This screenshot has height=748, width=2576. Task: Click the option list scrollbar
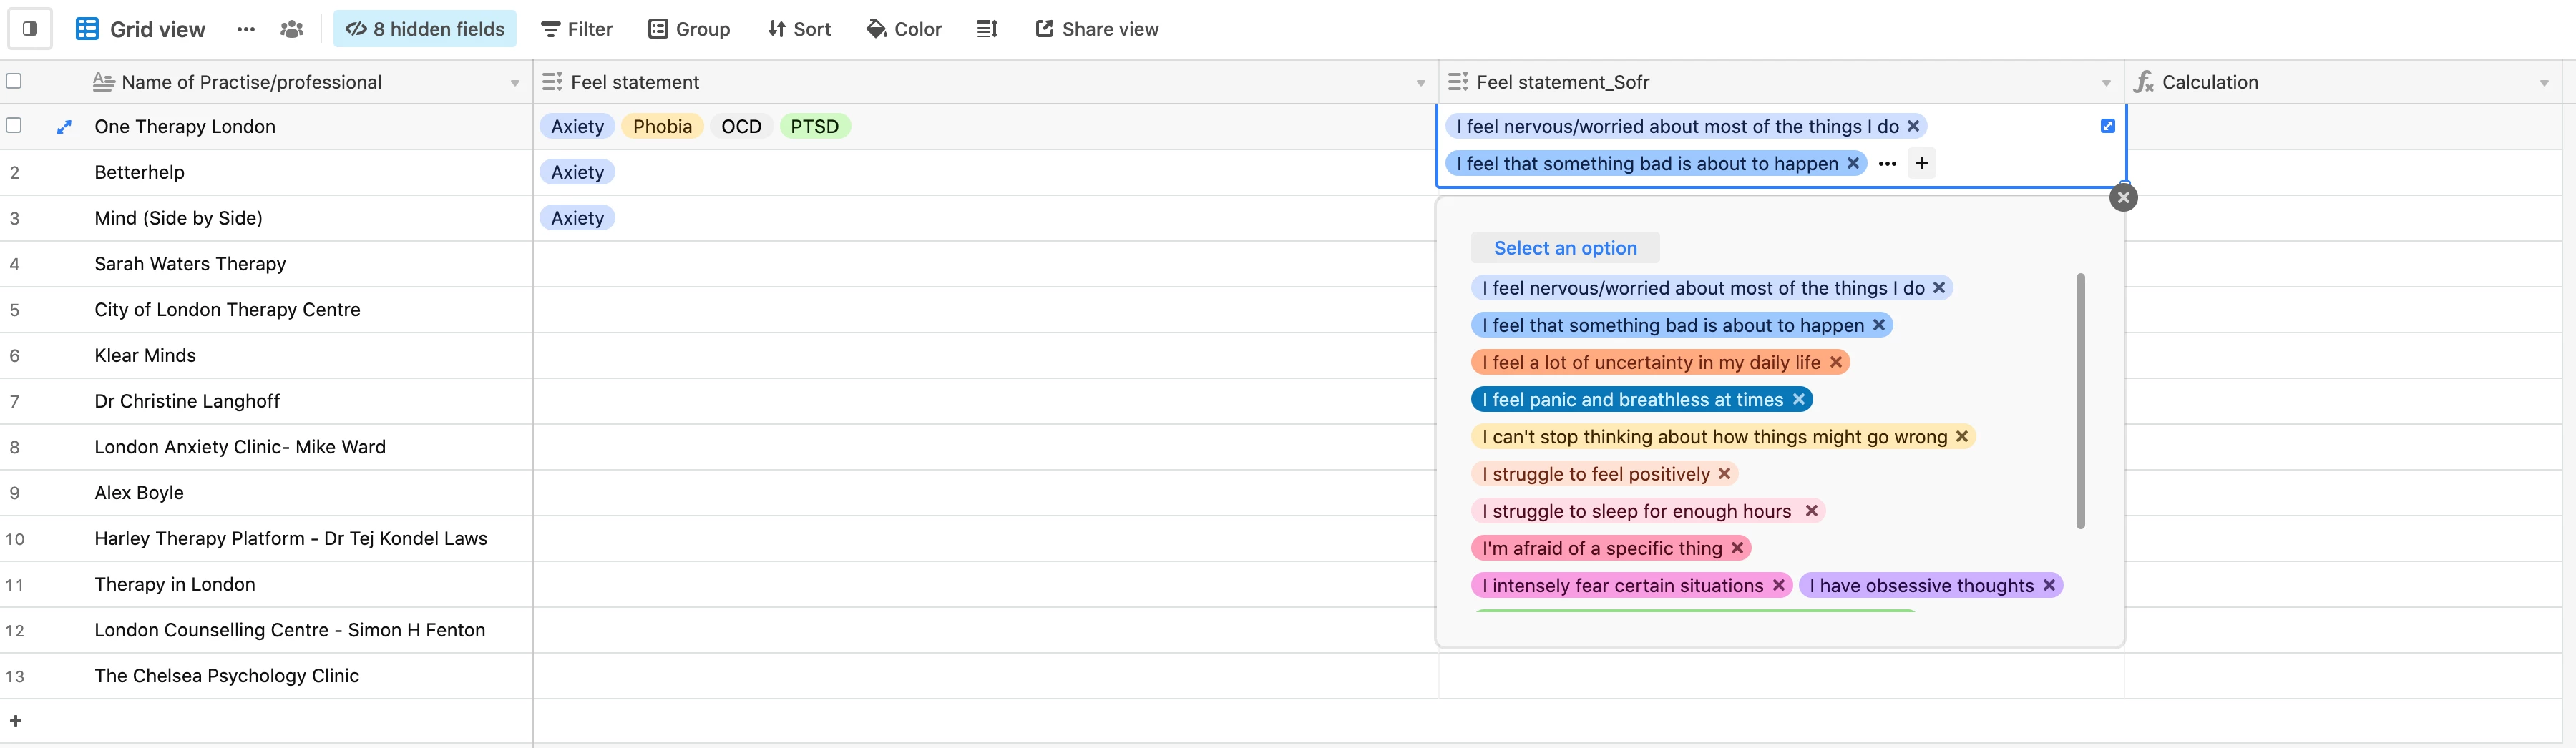coord(2080,400)
